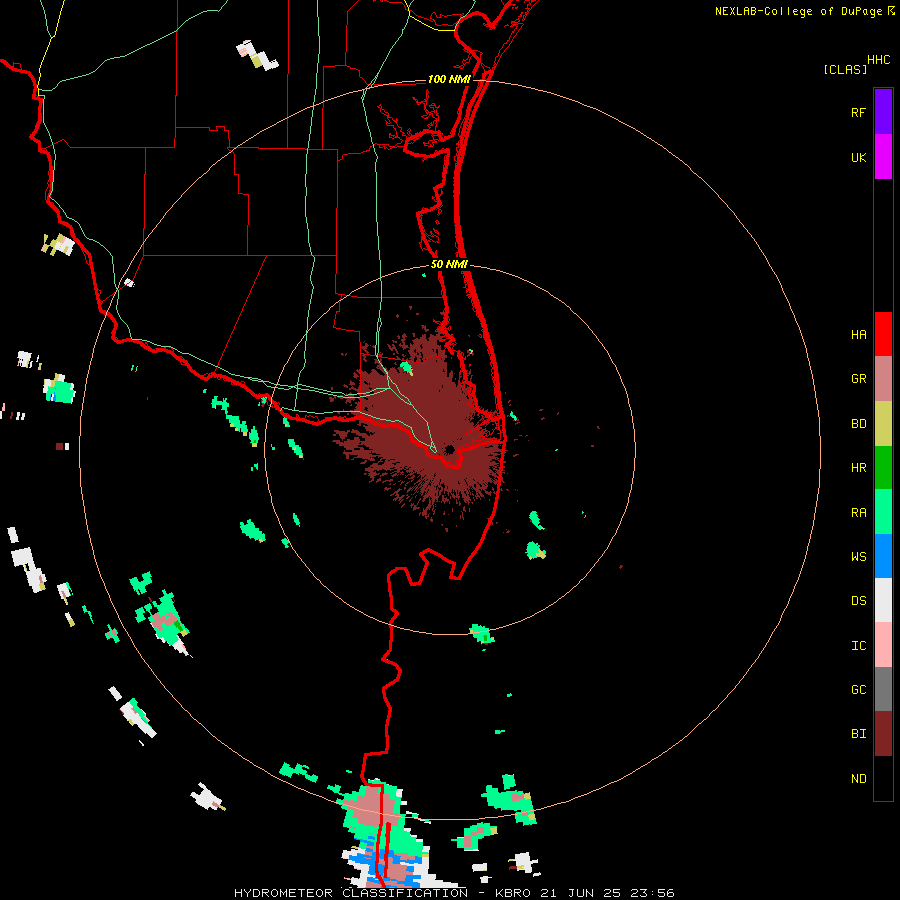Screen dimensions: 900x900
Task: Click the DS white legend swatch
Action: 883,600
